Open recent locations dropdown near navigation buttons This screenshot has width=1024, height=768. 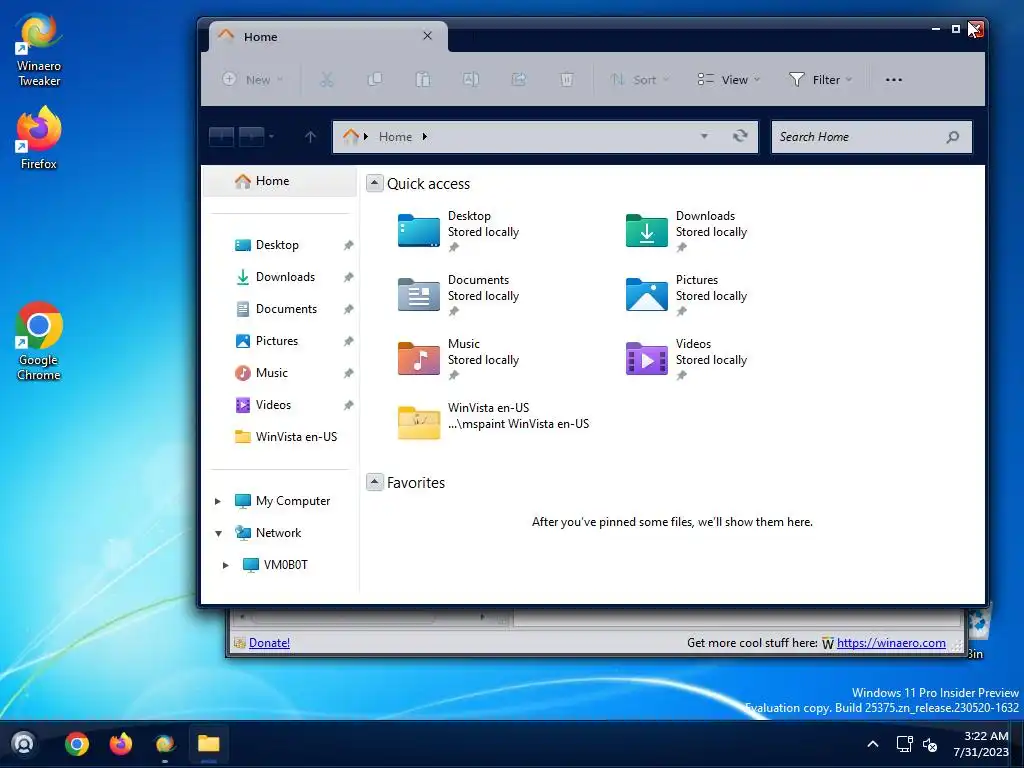[x=271, y=136]
